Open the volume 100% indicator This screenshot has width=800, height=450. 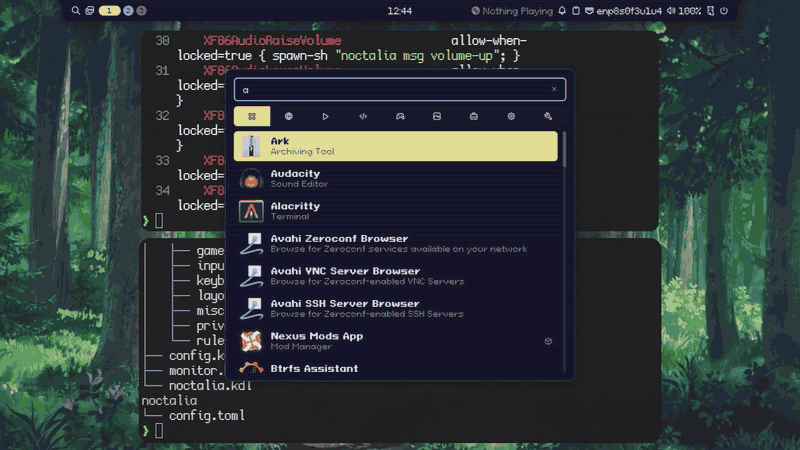point(684,11)
